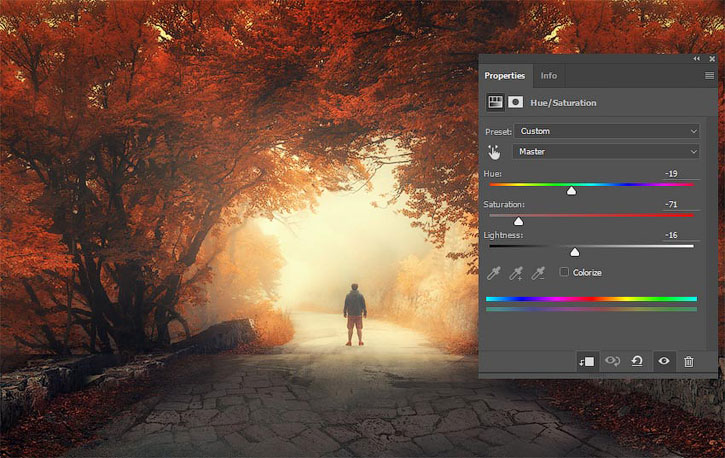Close the Properties panel
725x458 pixels.
(712, 59)
